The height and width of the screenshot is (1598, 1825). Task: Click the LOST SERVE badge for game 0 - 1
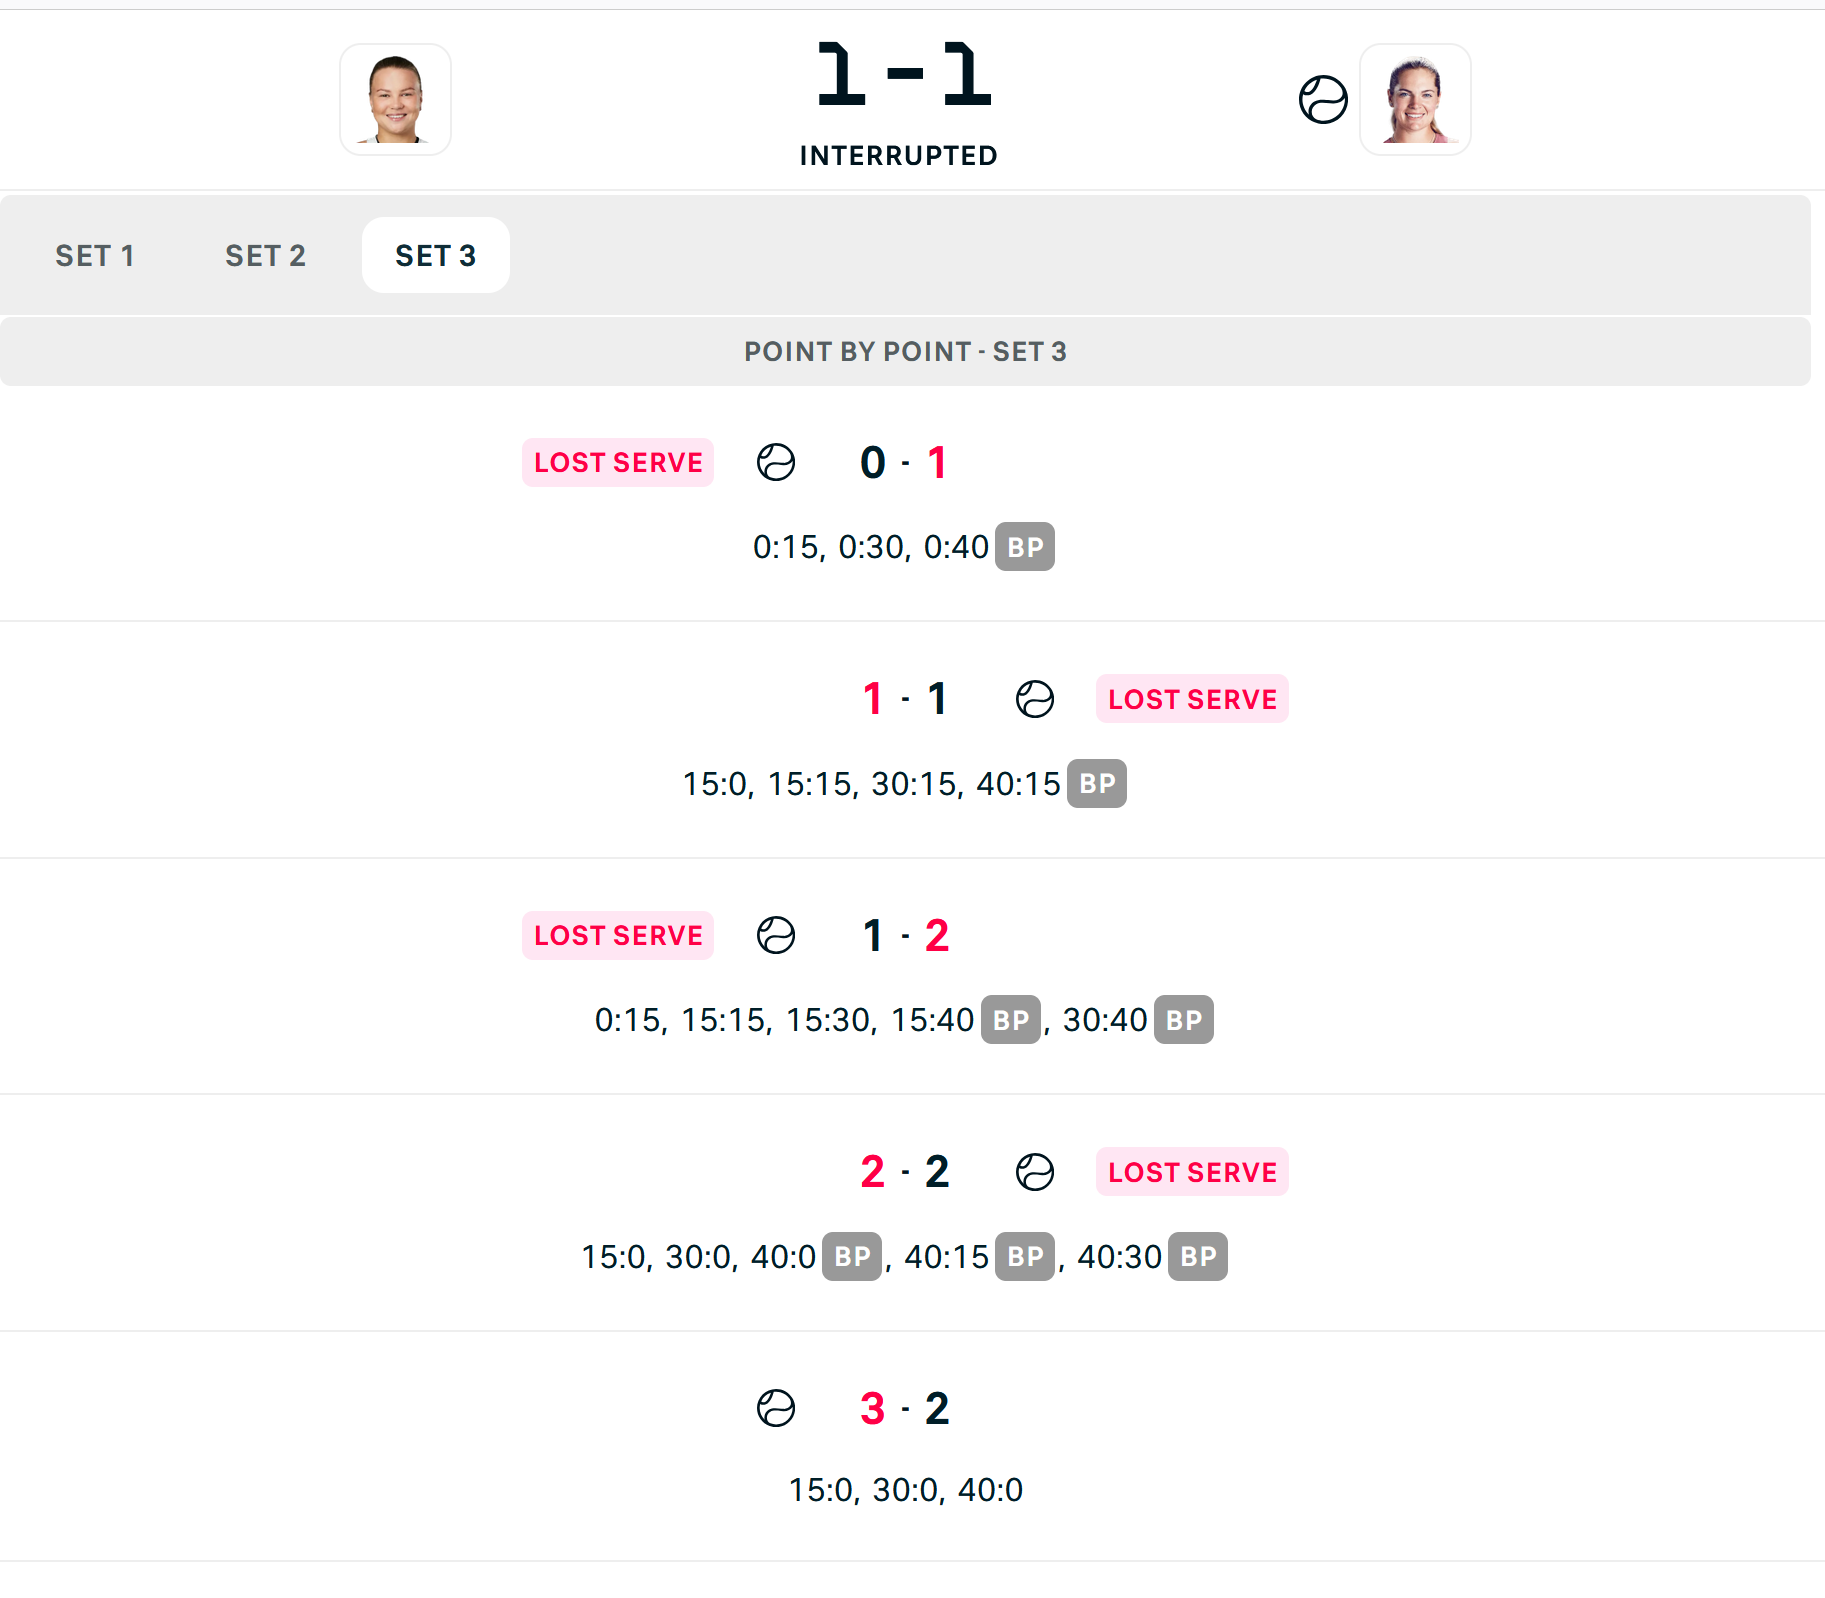(x=618, y=462)
